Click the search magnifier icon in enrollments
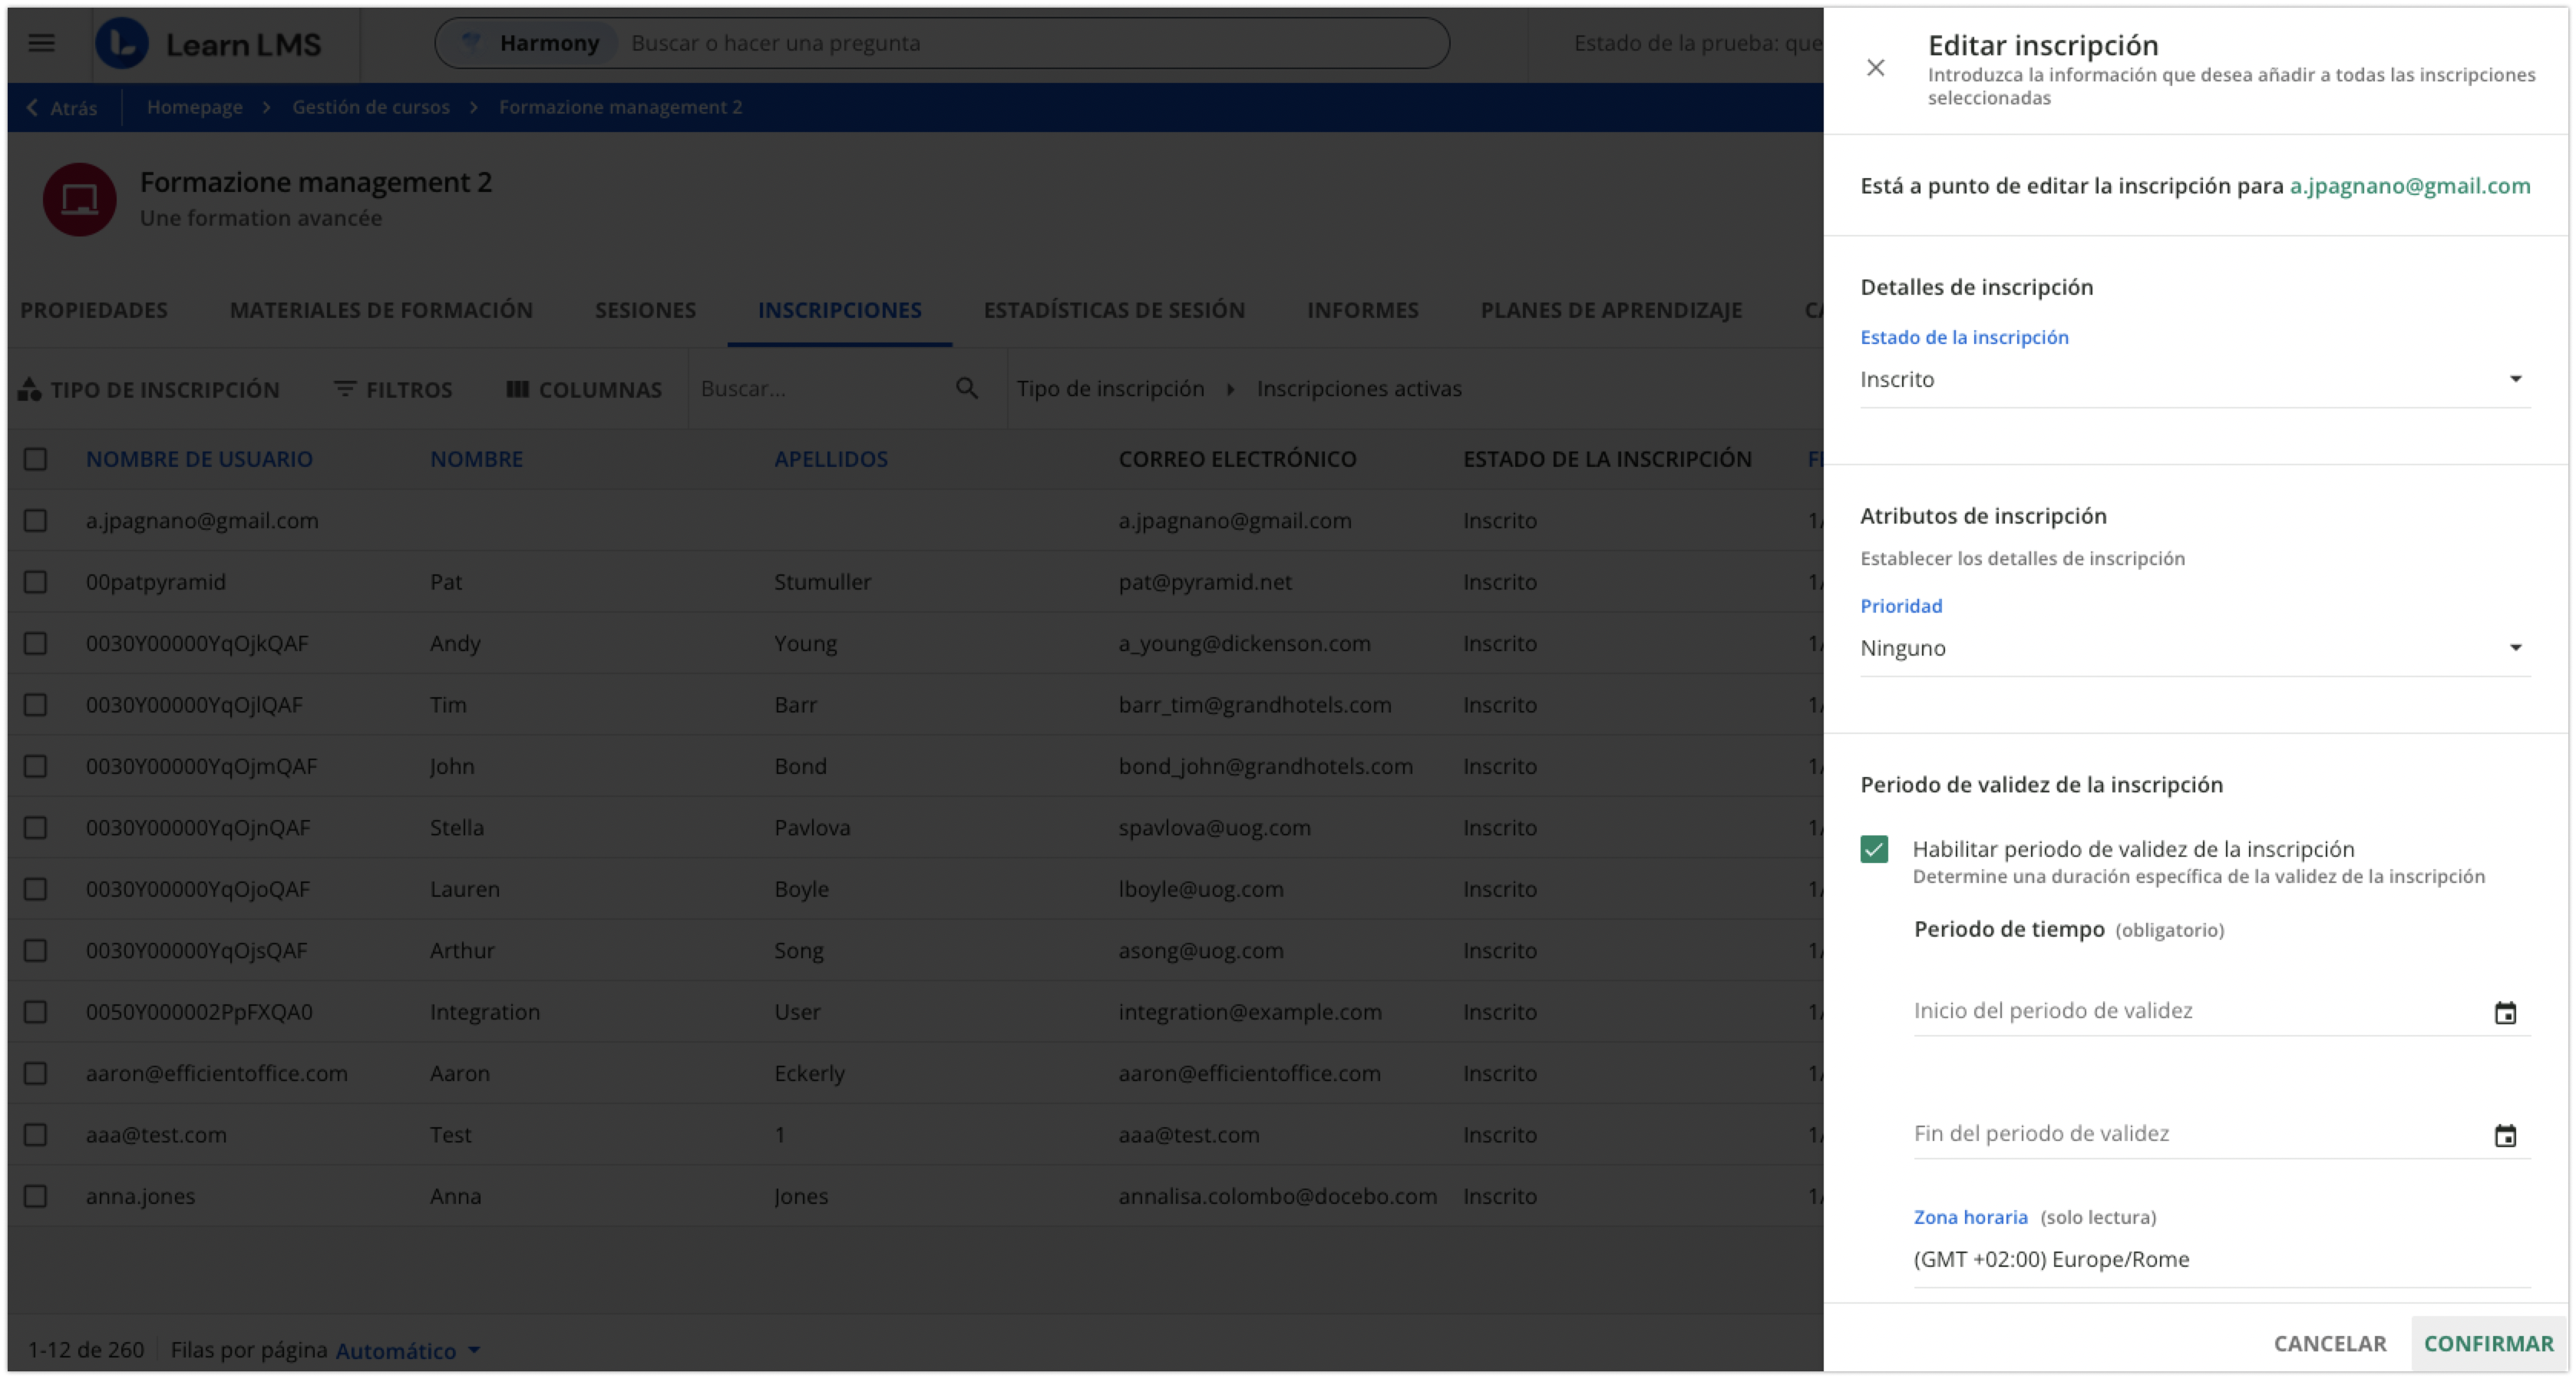This screenshot has height=1379, width=2576. tap(966, 388)
